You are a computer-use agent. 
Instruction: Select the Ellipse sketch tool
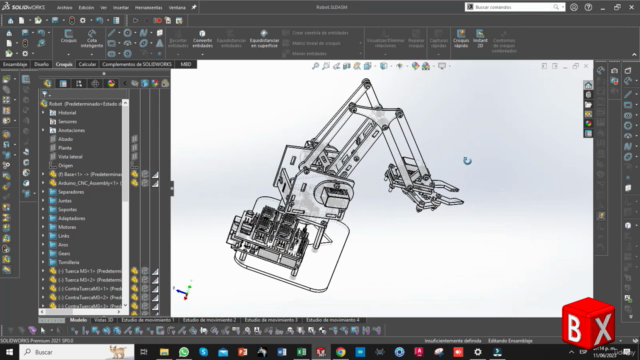(143, 43)
